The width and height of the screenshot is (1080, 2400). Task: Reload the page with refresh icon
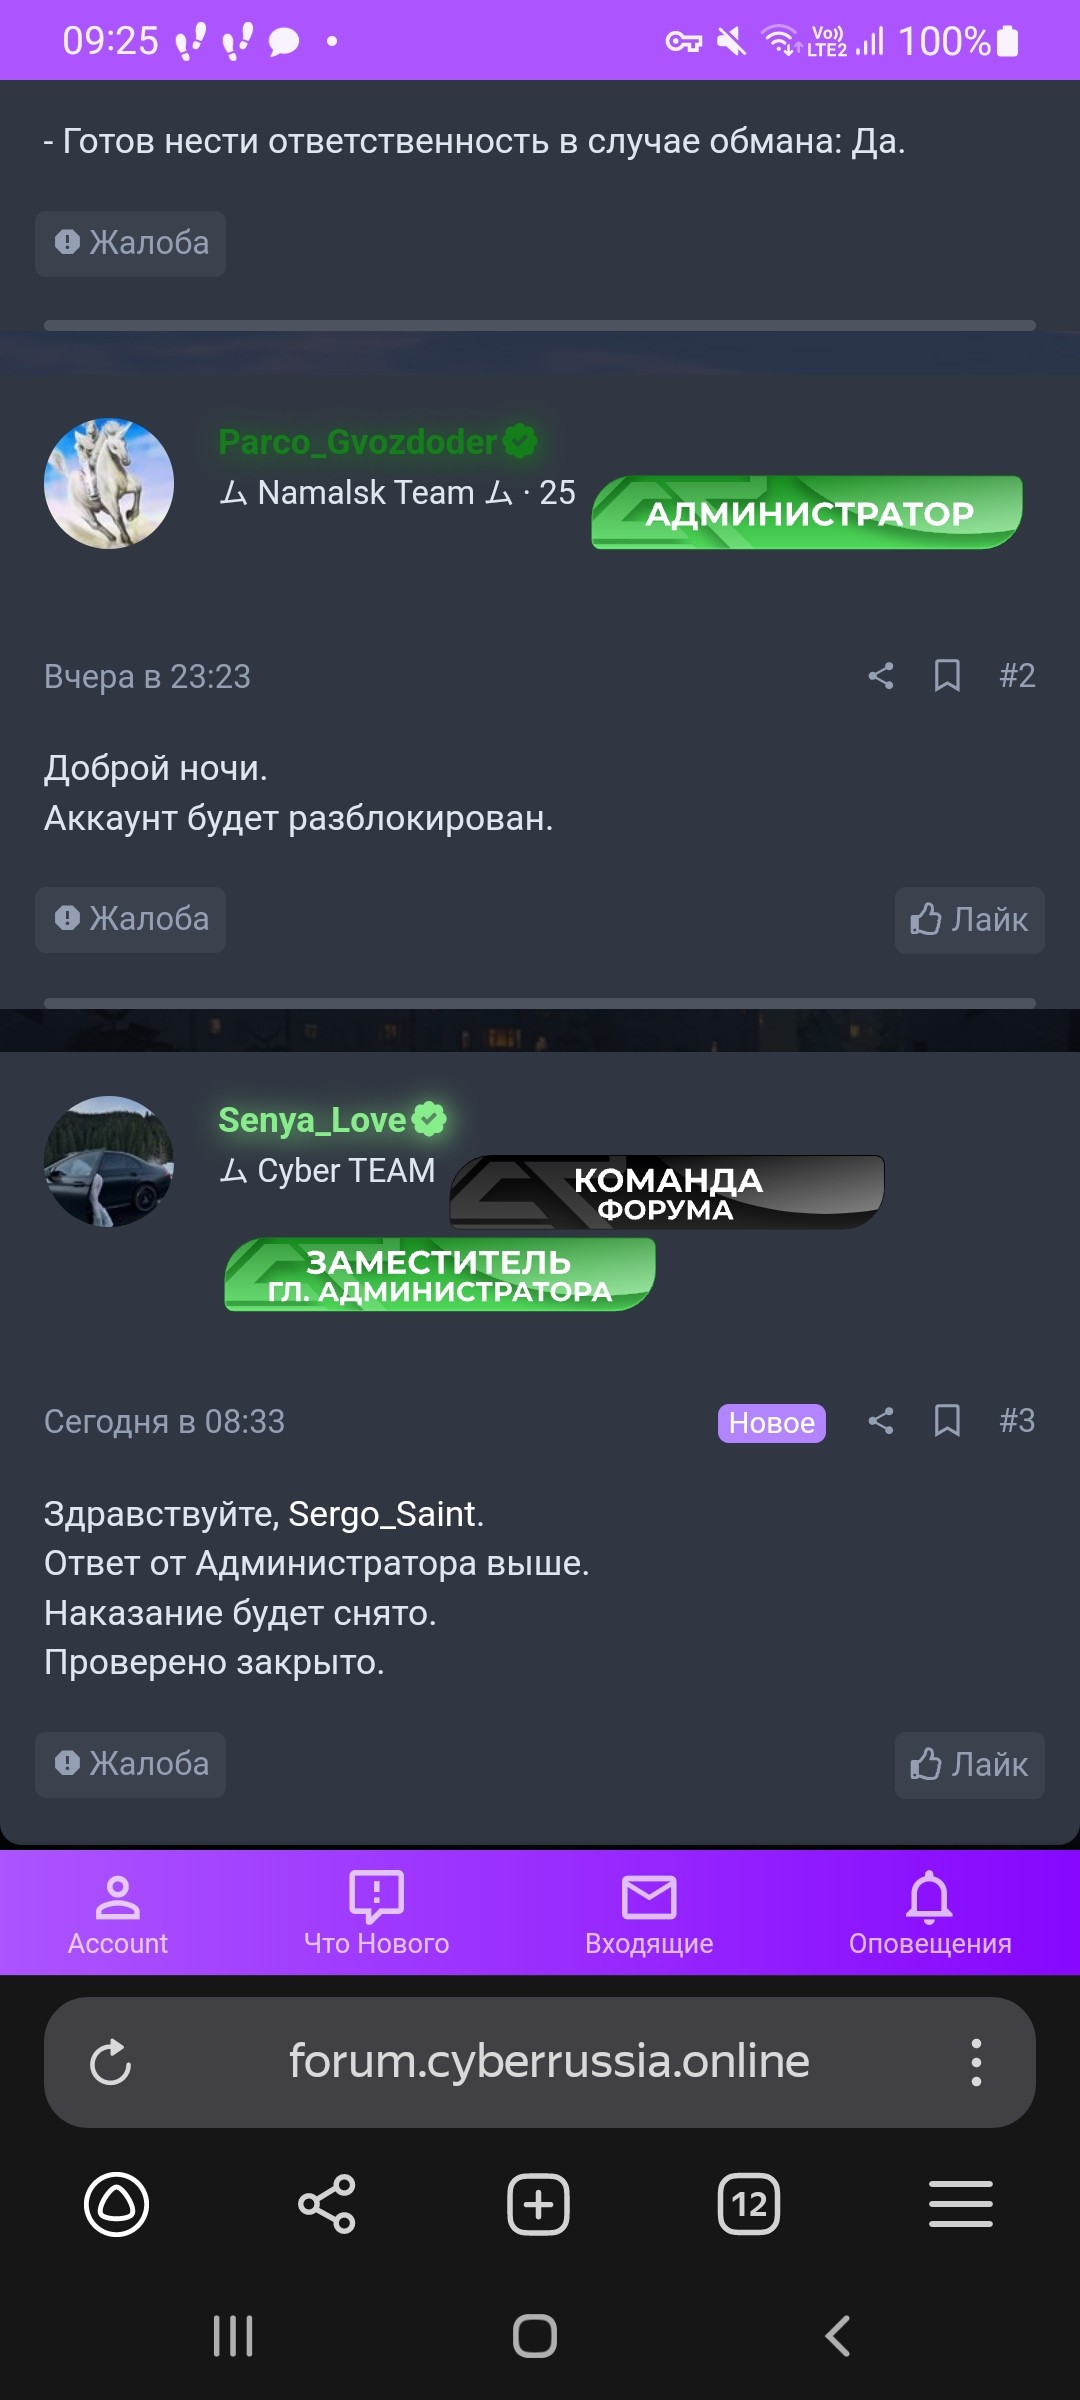pos(110,2062)
